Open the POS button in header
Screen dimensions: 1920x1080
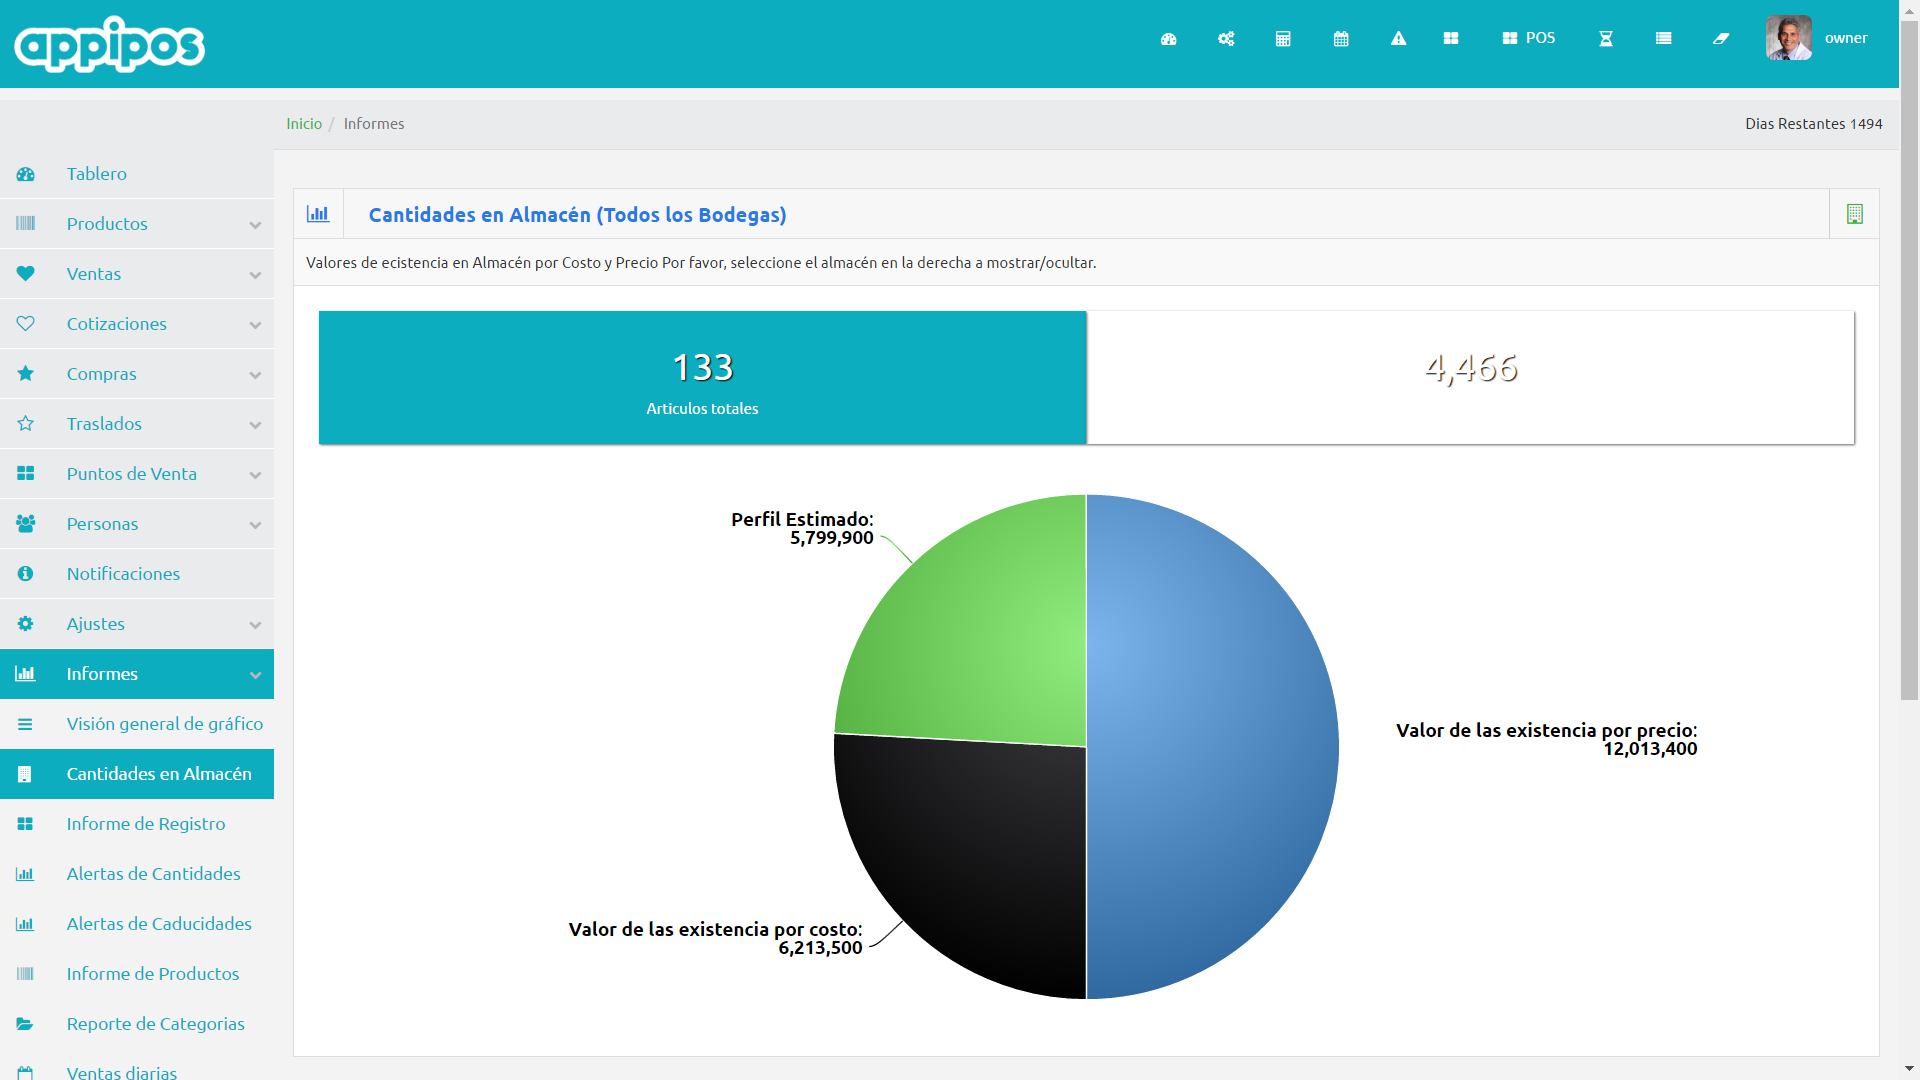click(x=1529, y=39)
